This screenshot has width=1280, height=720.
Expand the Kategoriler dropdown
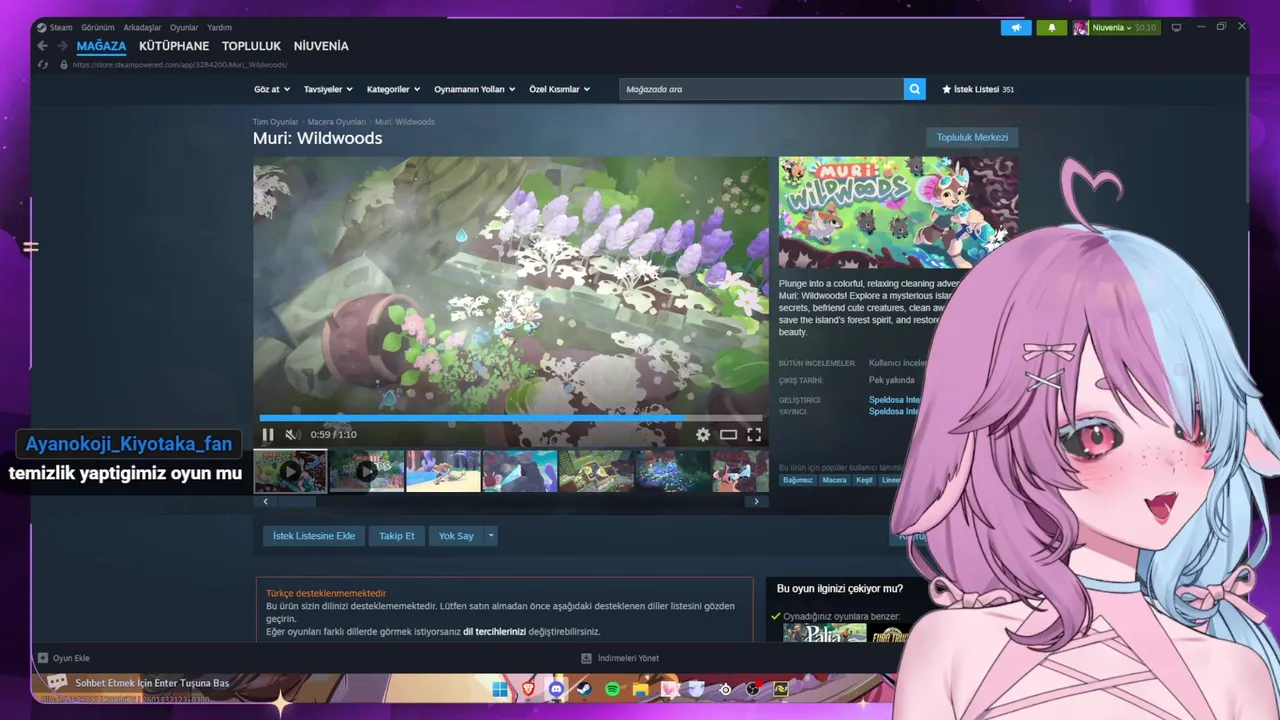[x=393, y=89]
